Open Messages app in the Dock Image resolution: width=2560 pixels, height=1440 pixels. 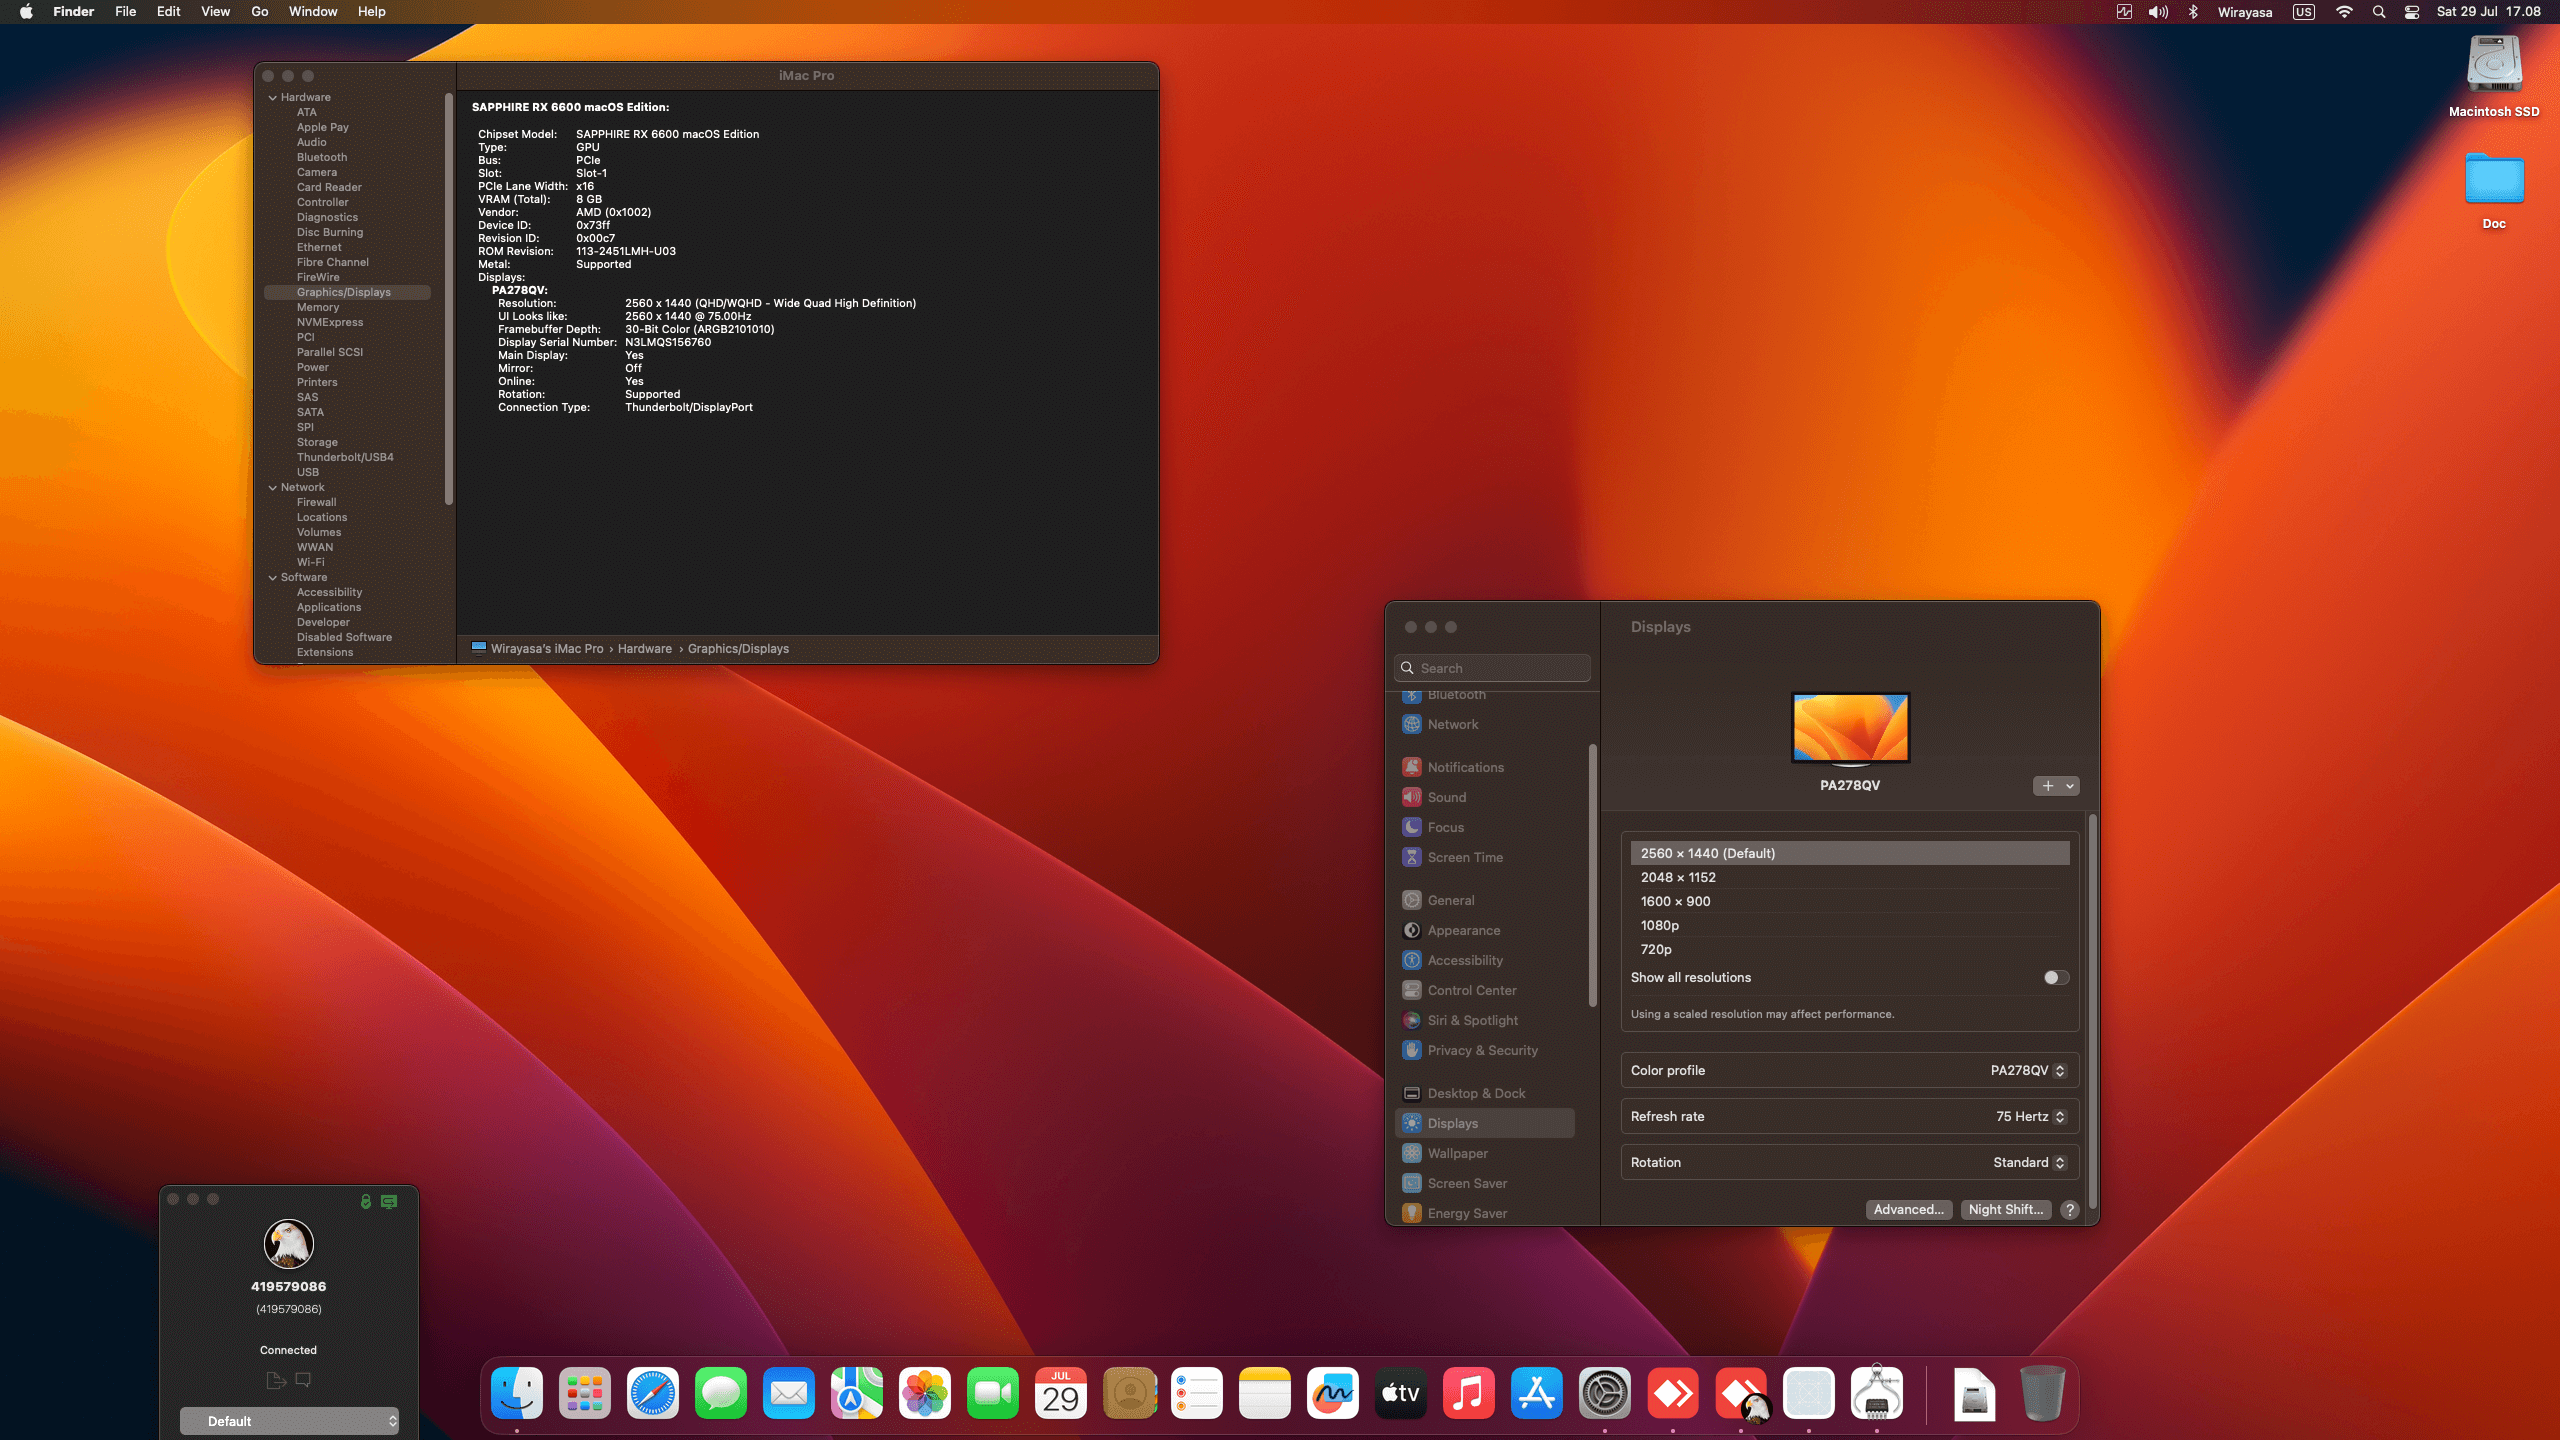coord(721,1393)
